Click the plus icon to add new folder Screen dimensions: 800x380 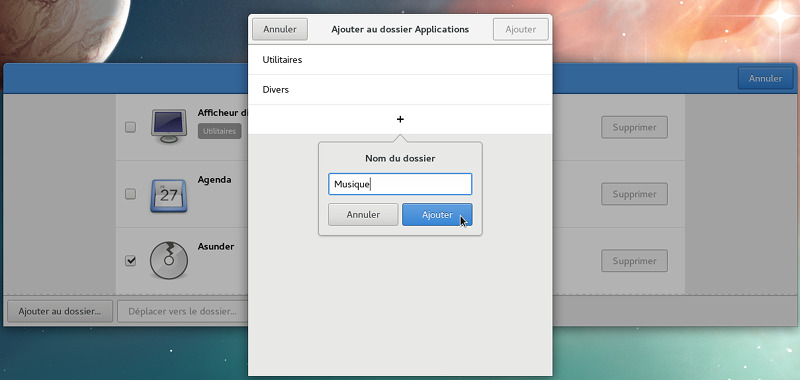(400, 119)
